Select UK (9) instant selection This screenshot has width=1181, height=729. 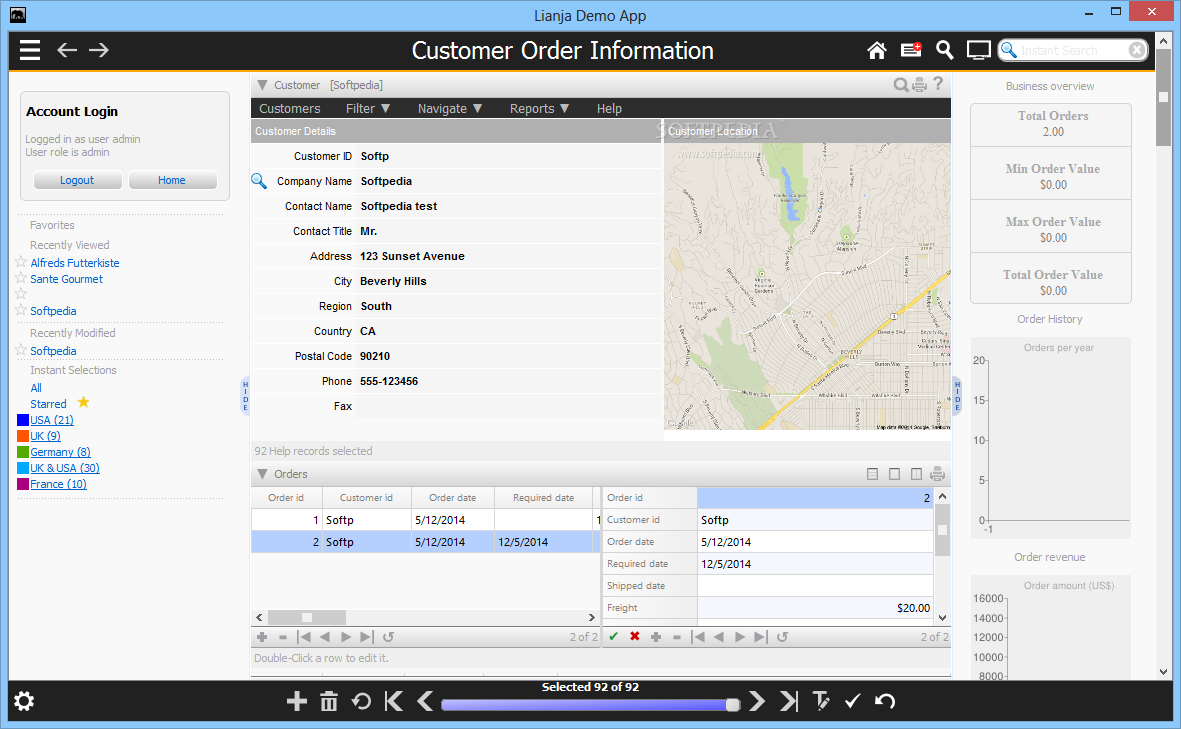[45, 436]
